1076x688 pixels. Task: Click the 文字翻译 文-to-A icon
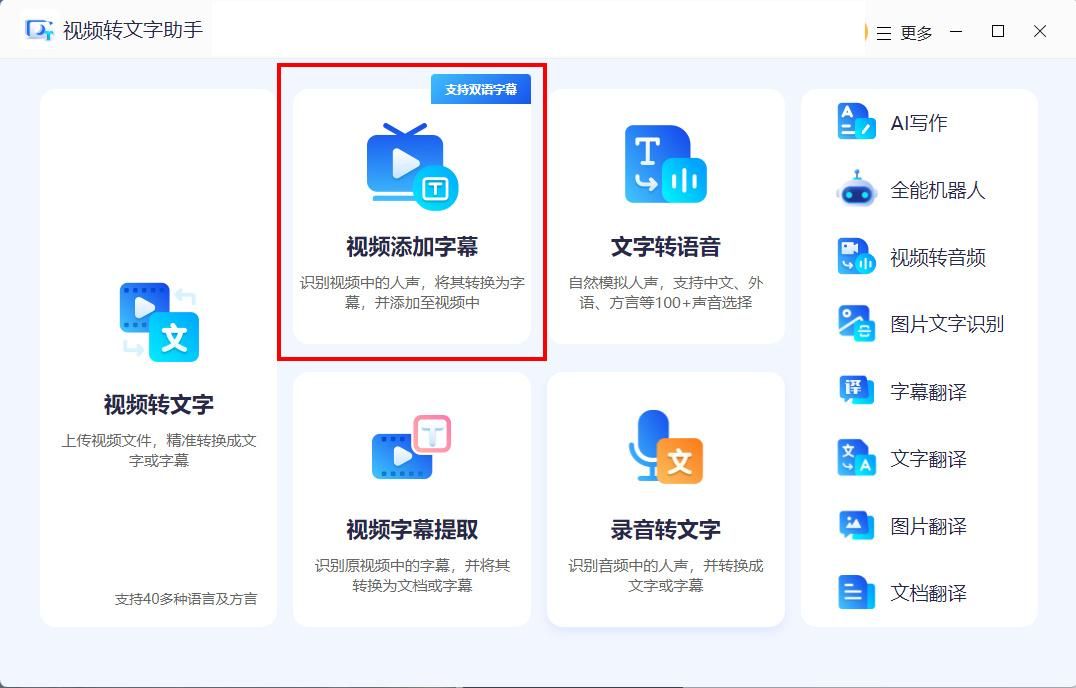(856, 458)
